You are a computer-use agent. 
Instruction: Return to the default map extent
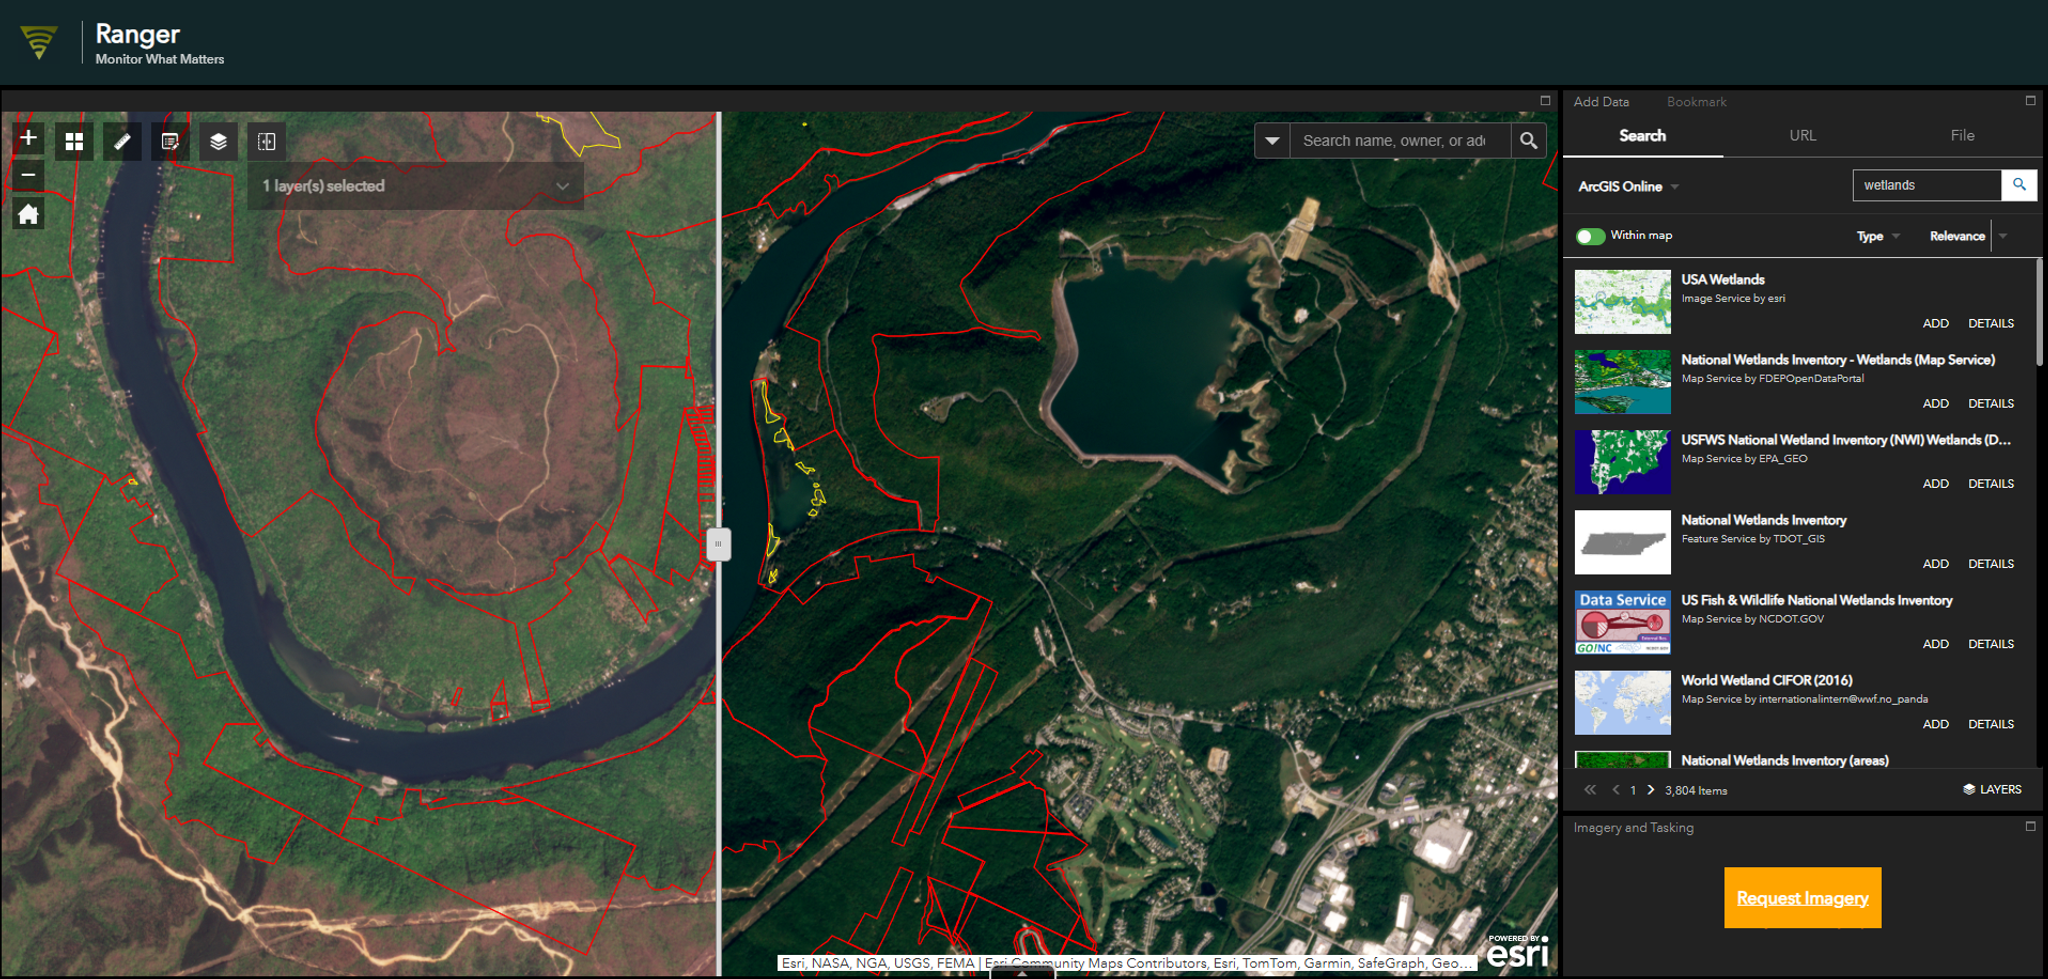tap(28, 214)
